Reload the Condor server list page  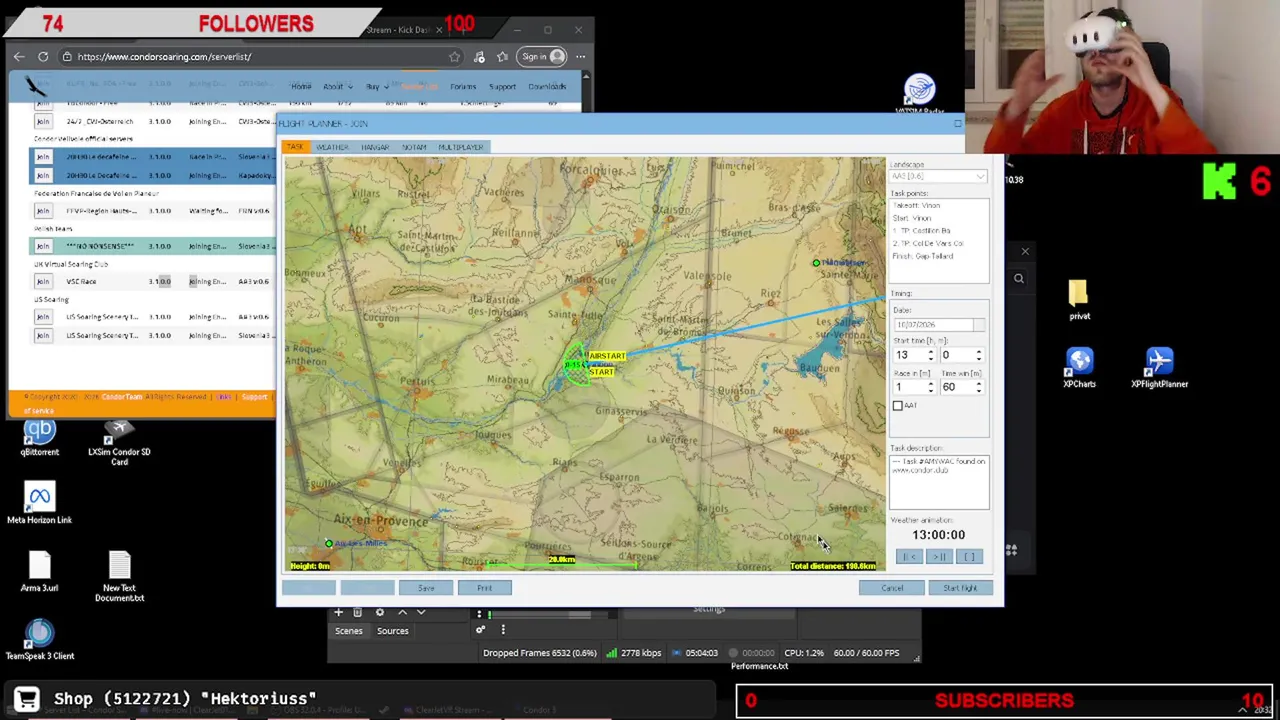(x=43, y=57)
